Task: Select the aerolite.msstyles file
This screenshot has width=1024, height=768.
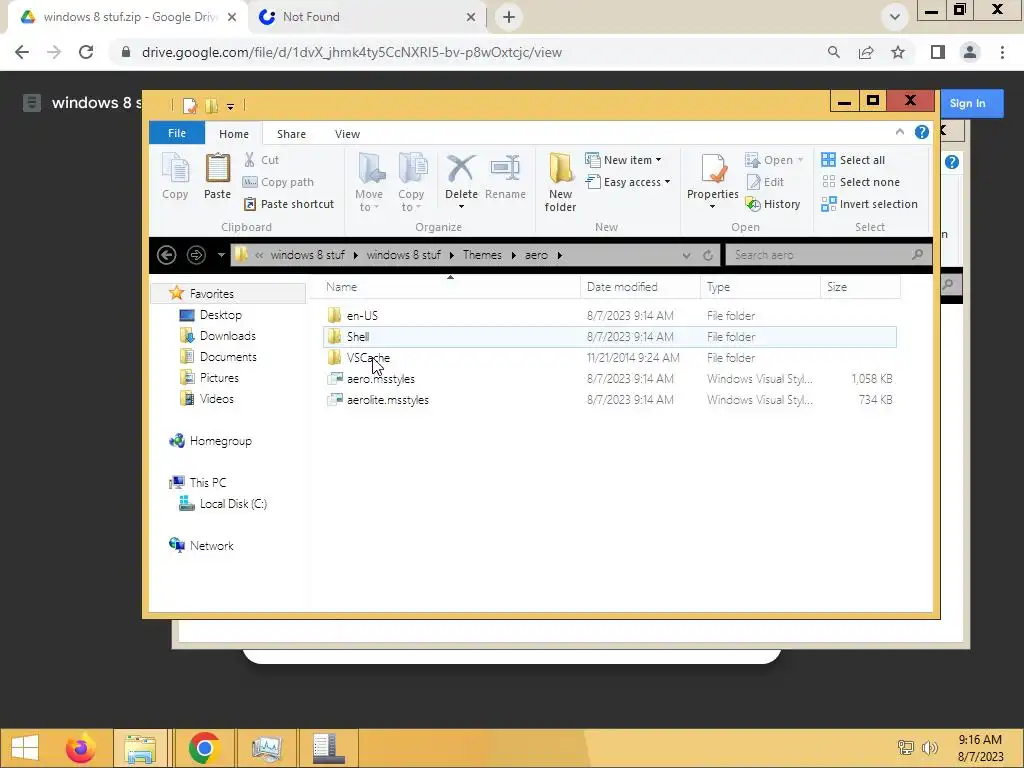Action: [609, 399]
